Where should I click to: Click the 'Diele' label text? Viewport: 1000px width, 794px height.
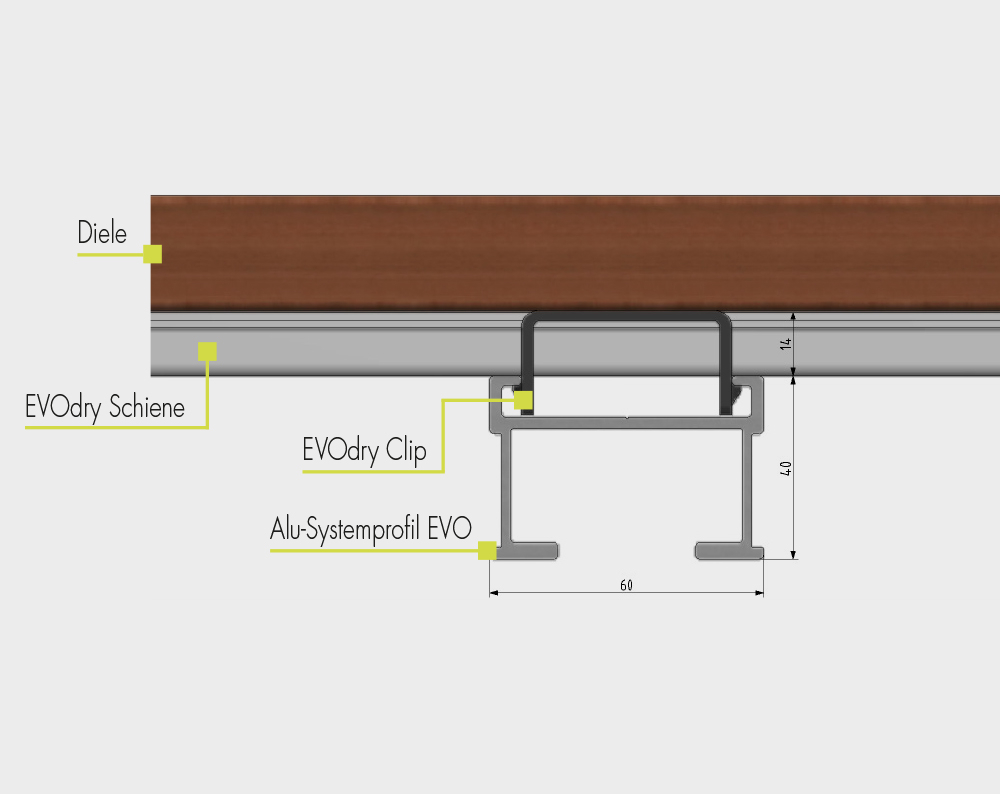point(102,234)
